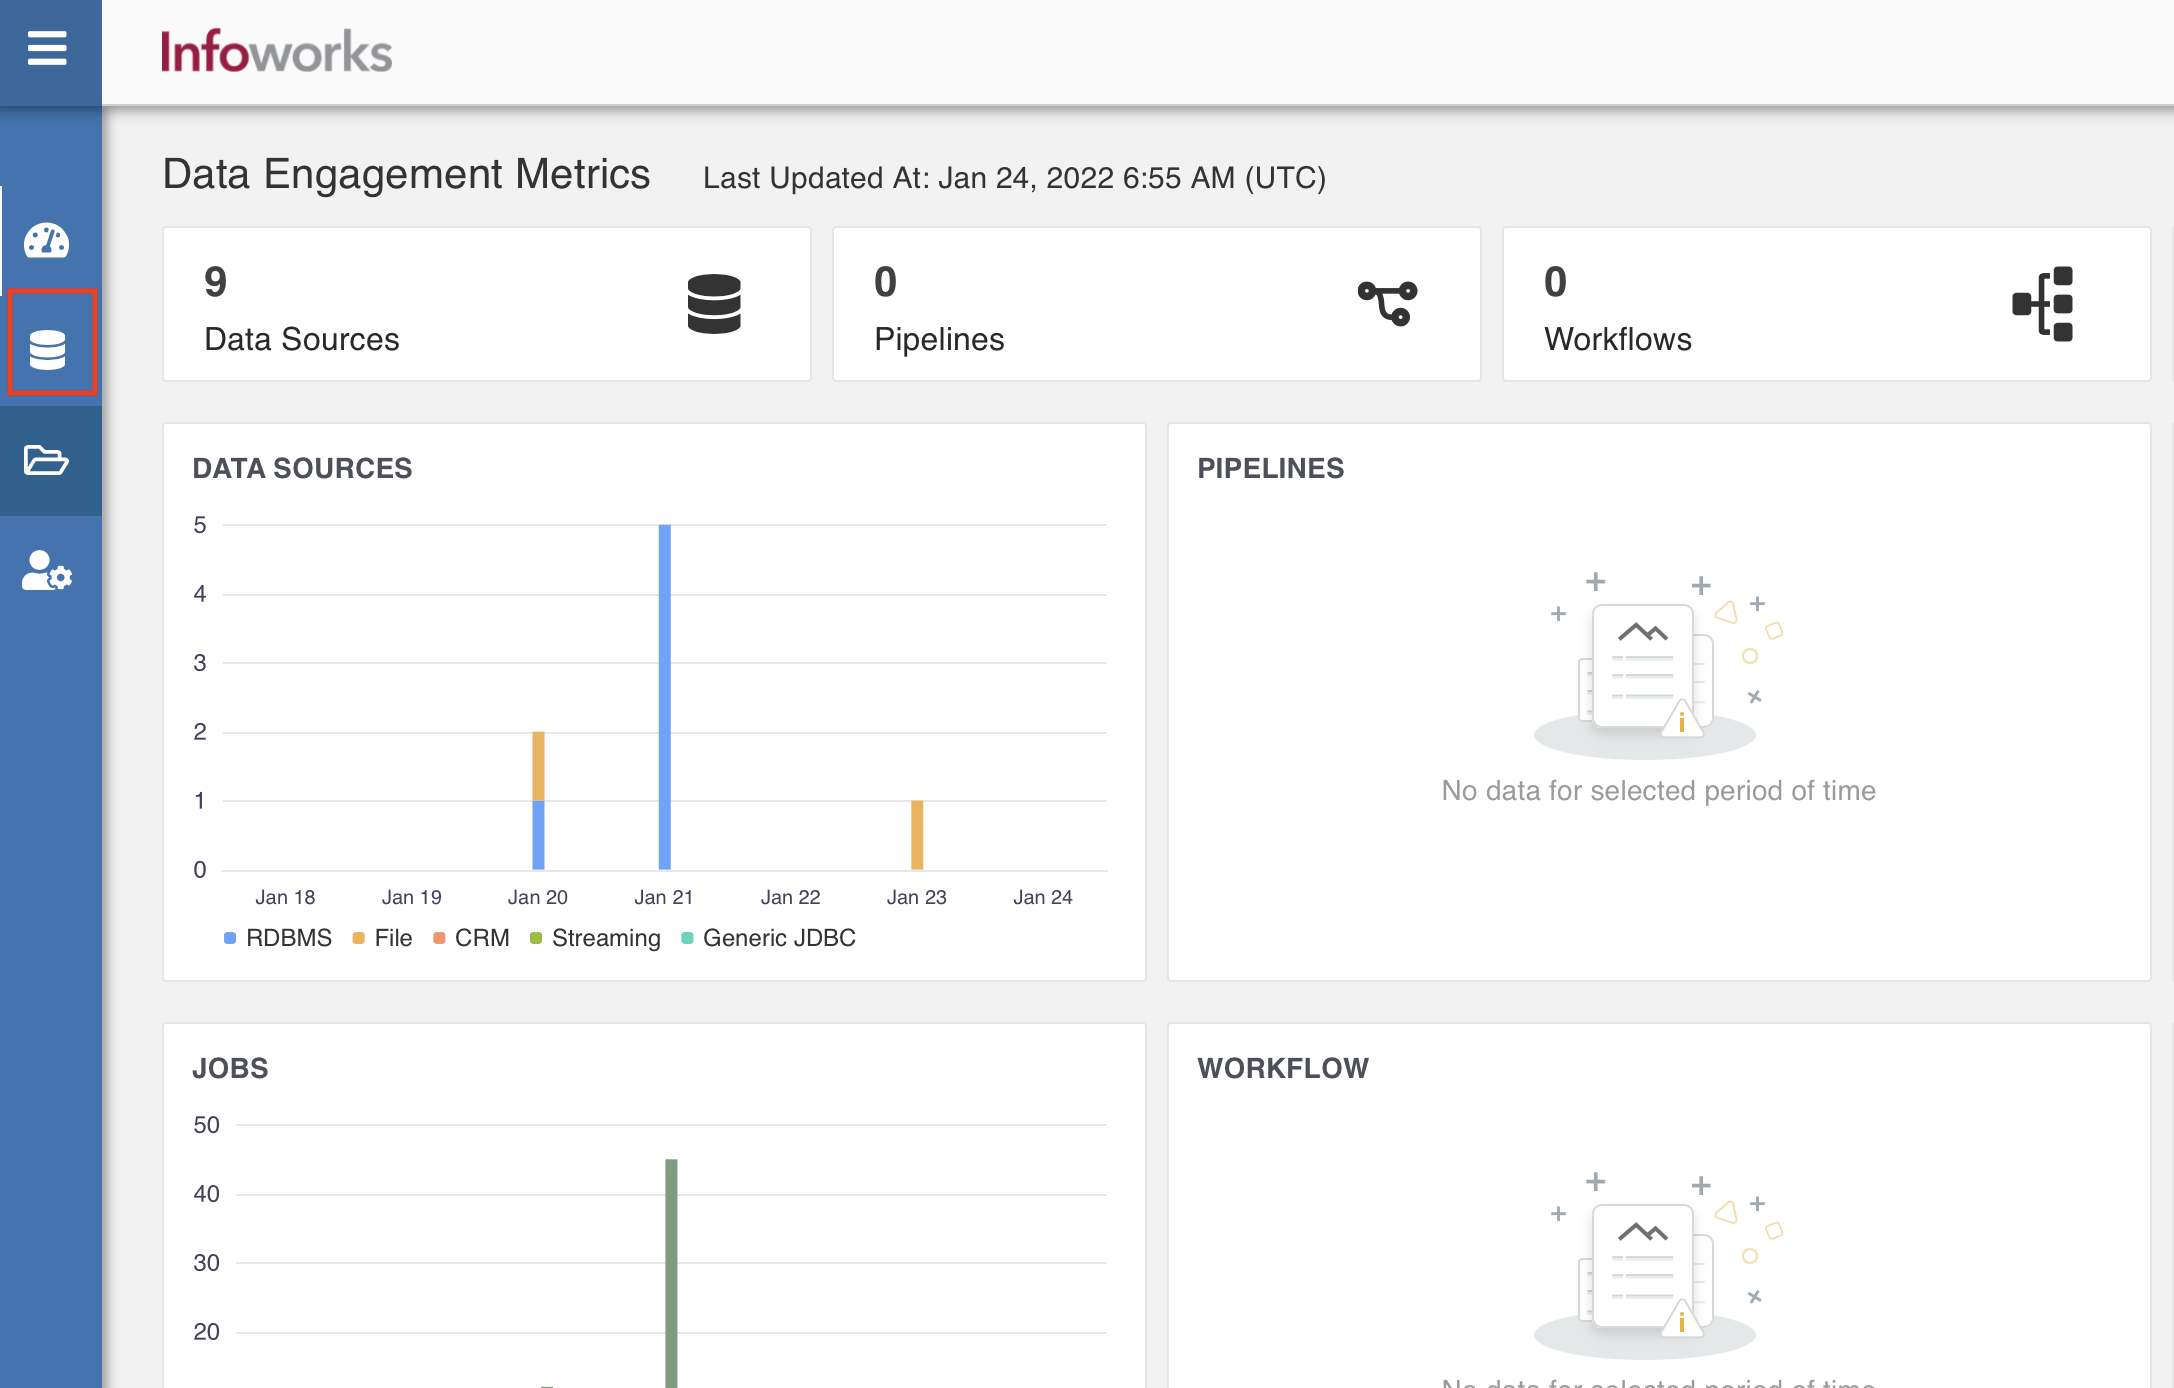Toggle the Generic JDBC legend item
This screenshot has width=2174, height=1388.
768,938
